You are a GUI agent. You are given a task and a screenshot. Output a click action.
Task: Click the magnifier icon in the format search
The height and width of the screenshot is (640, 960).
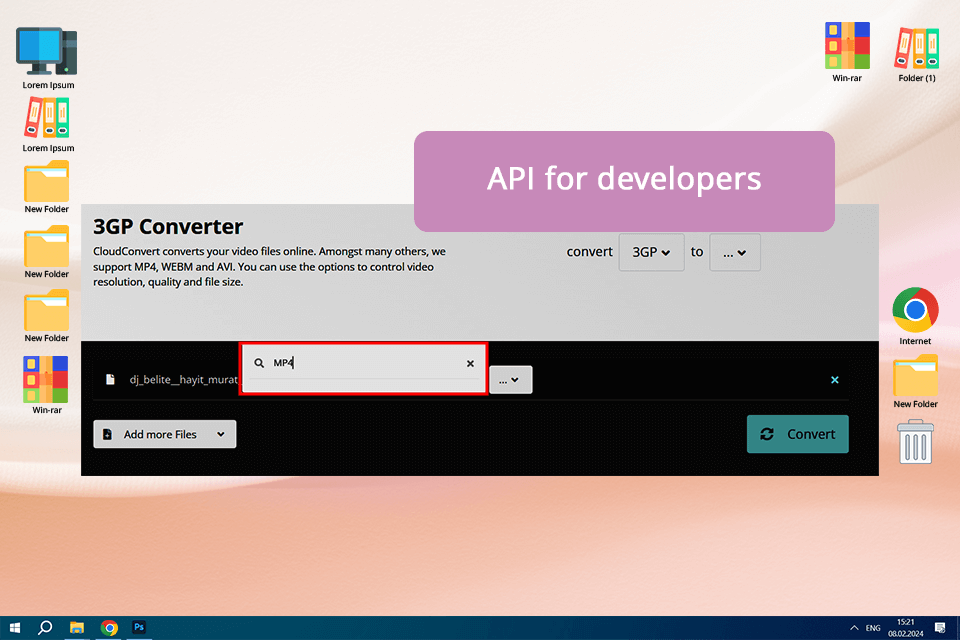[259, 363]
